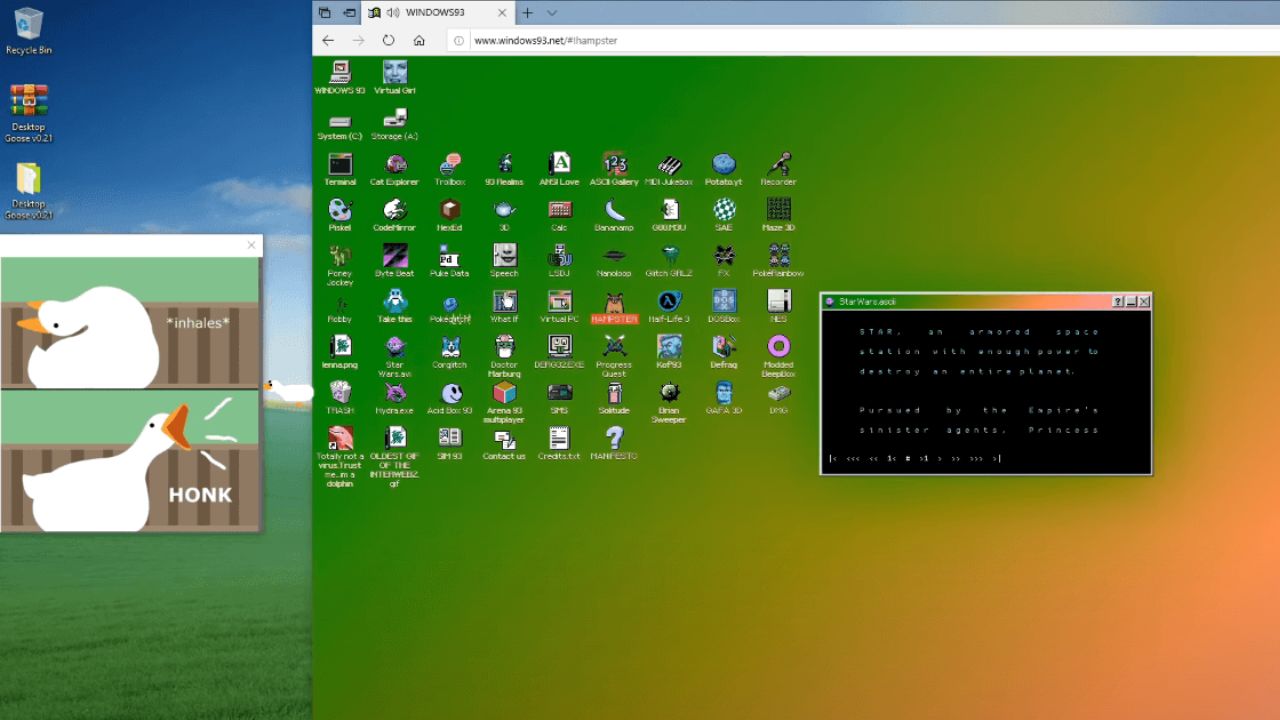Select the highlighted HAMPSTER icon
Image resolution: width=1280 pixels, height=720 pixels.
614,306
